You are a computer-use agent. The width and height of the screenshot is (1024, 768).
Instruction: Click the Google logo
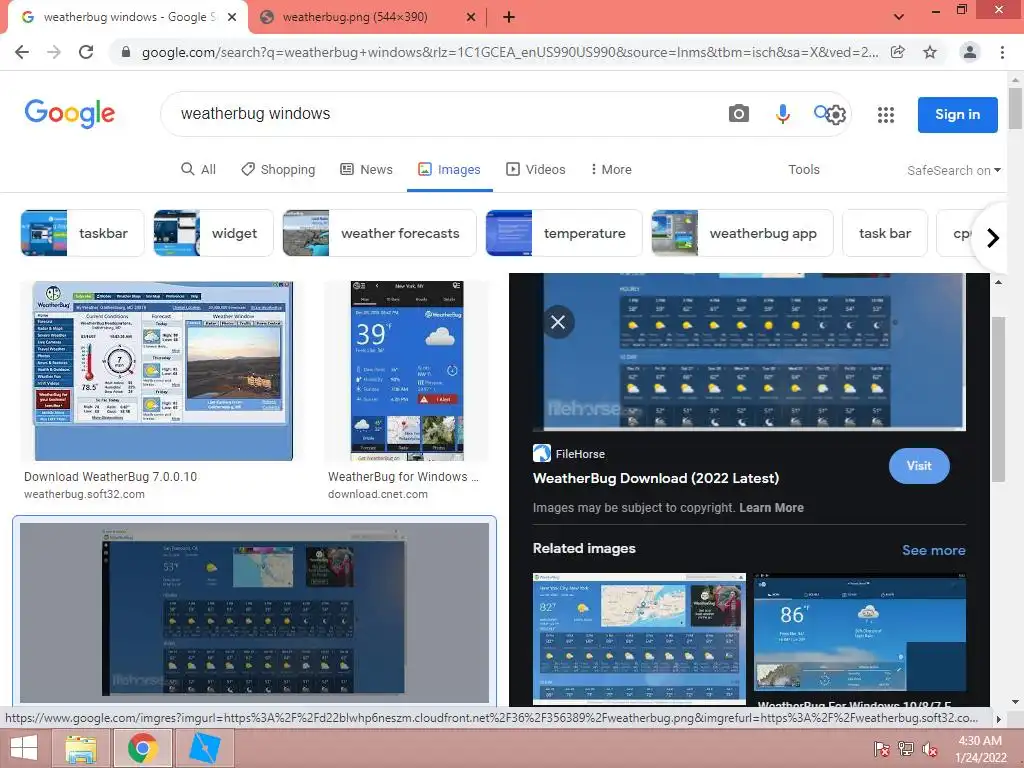pyautogui.click(x=70, y=114)
